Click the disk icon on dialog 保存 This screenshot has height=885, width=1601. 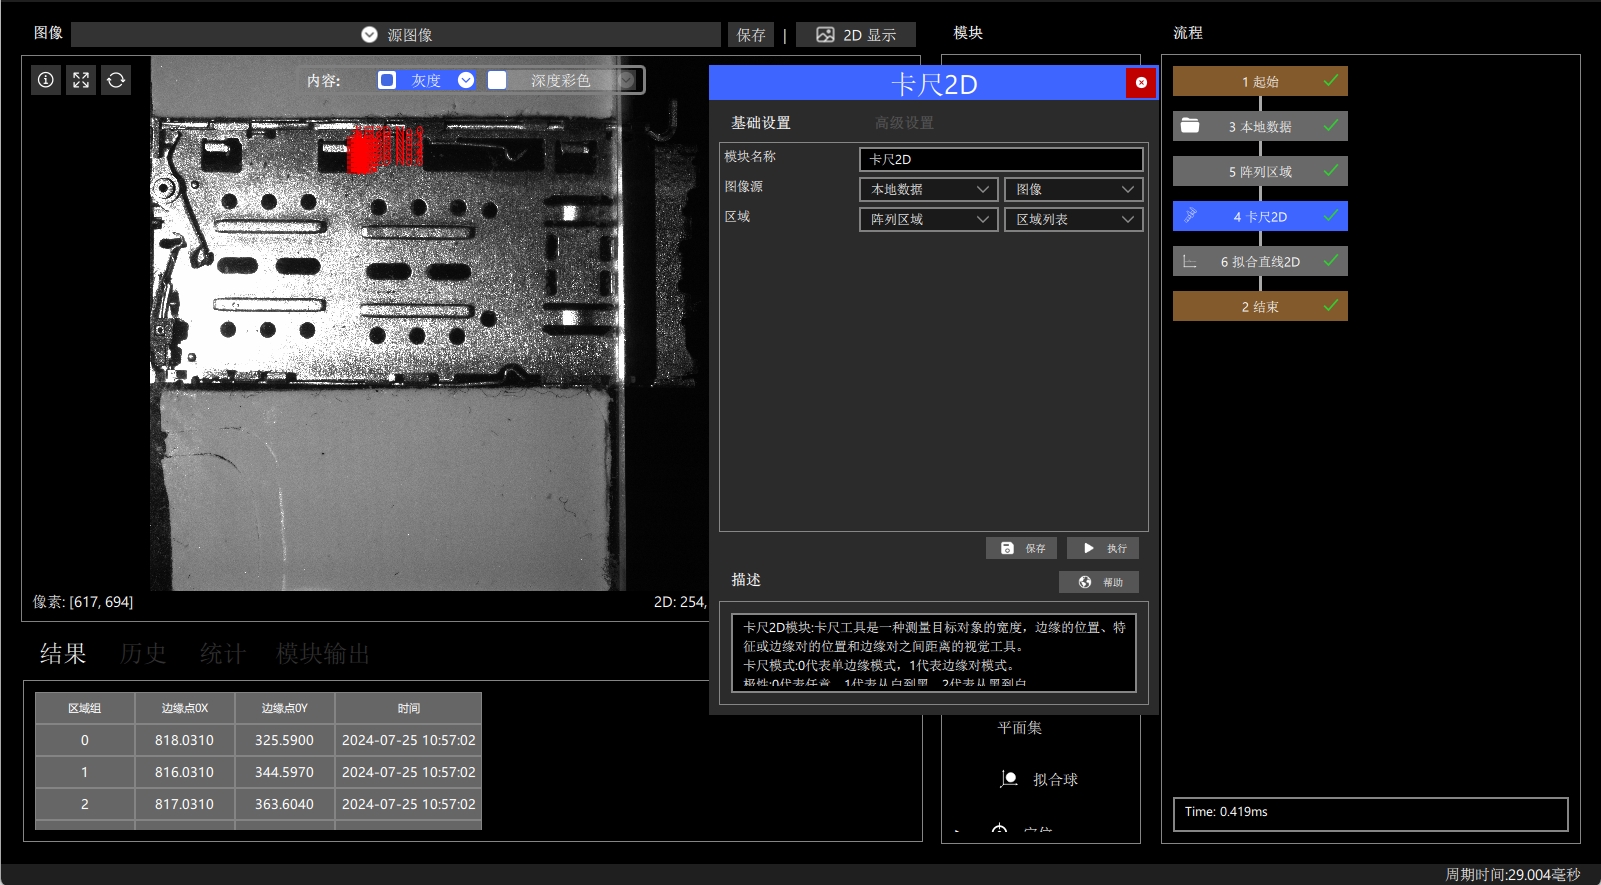1007,548
